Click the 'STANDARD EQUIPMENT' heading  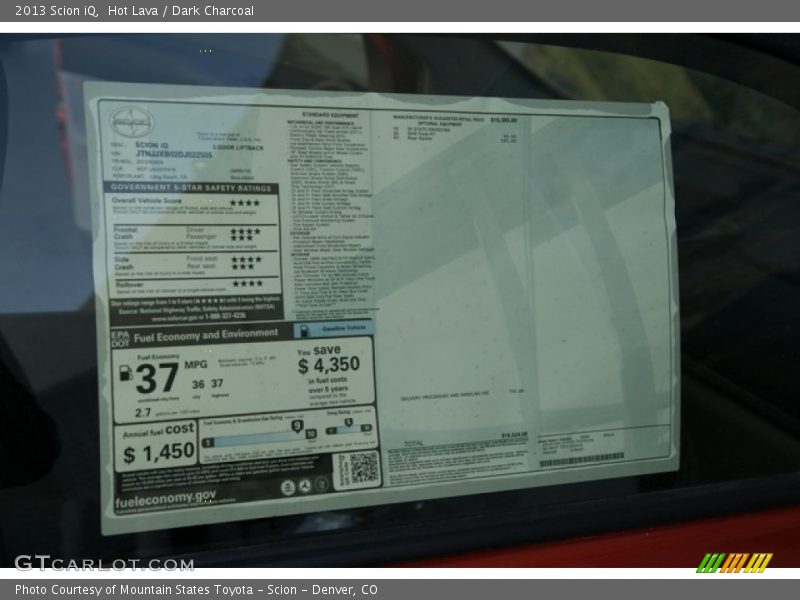click(331, 115)
